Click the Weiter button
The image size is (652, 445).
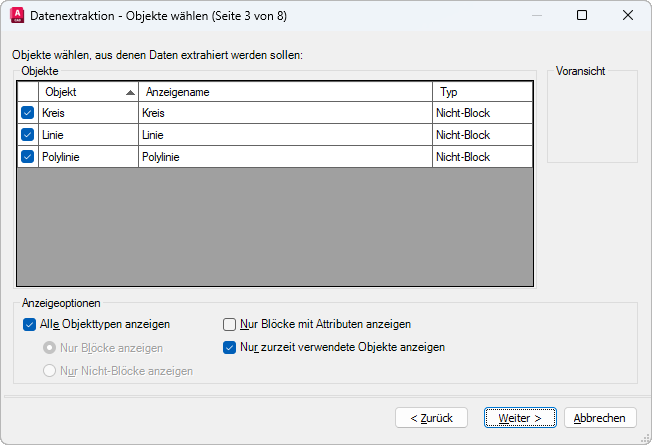tap(519, 418)
